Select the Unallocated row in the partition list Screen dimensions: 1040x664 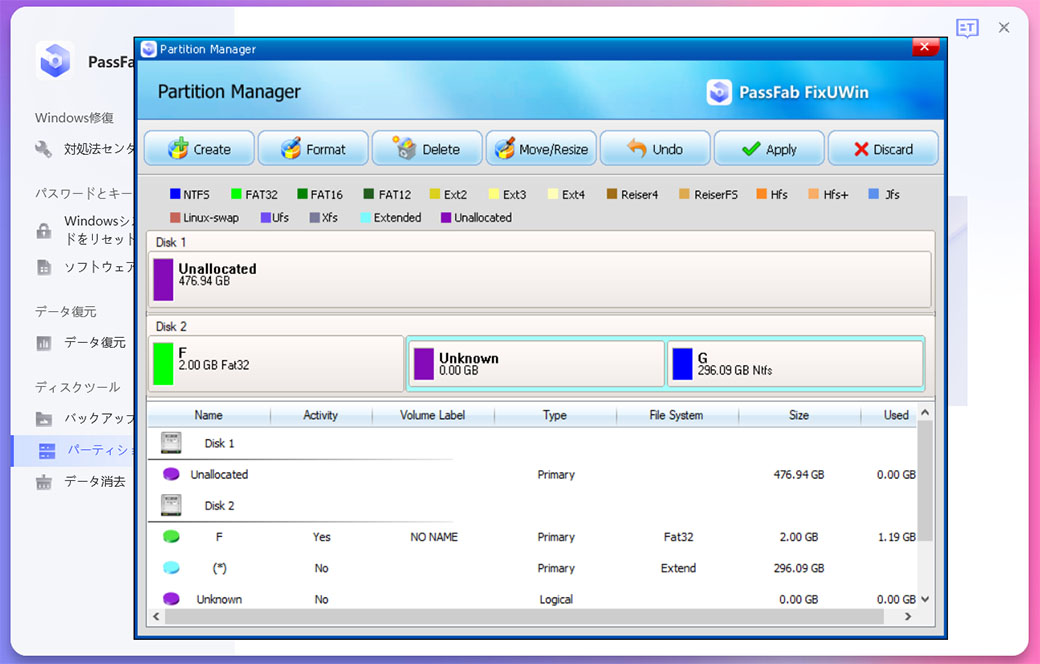[219, 475]
